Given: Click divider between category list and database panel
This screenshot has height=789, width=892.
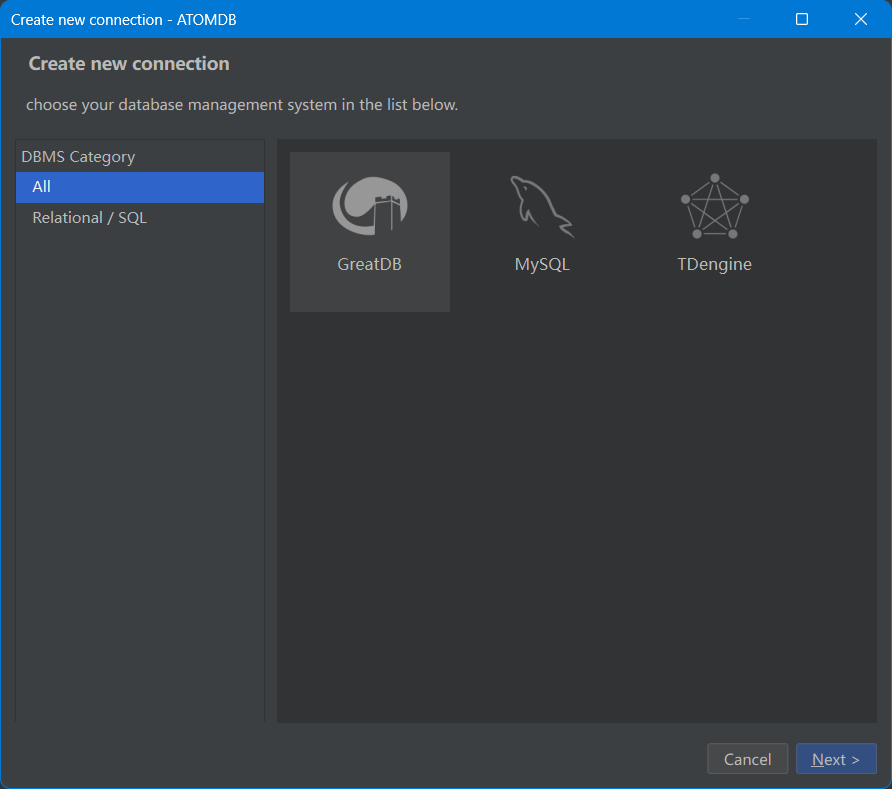Looking at the screenshot, I should click(x=270, y=430).
